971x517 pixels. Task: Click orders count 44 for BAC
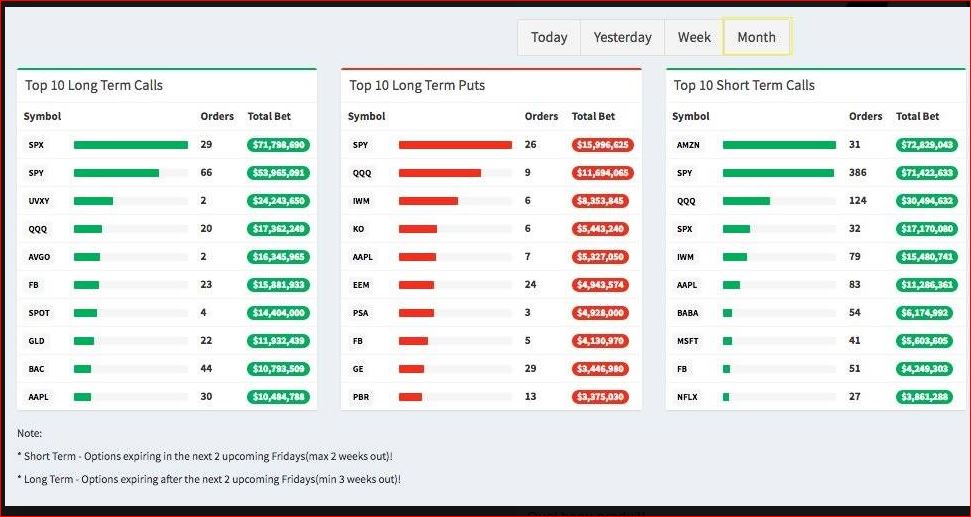(x=206, y=368)
